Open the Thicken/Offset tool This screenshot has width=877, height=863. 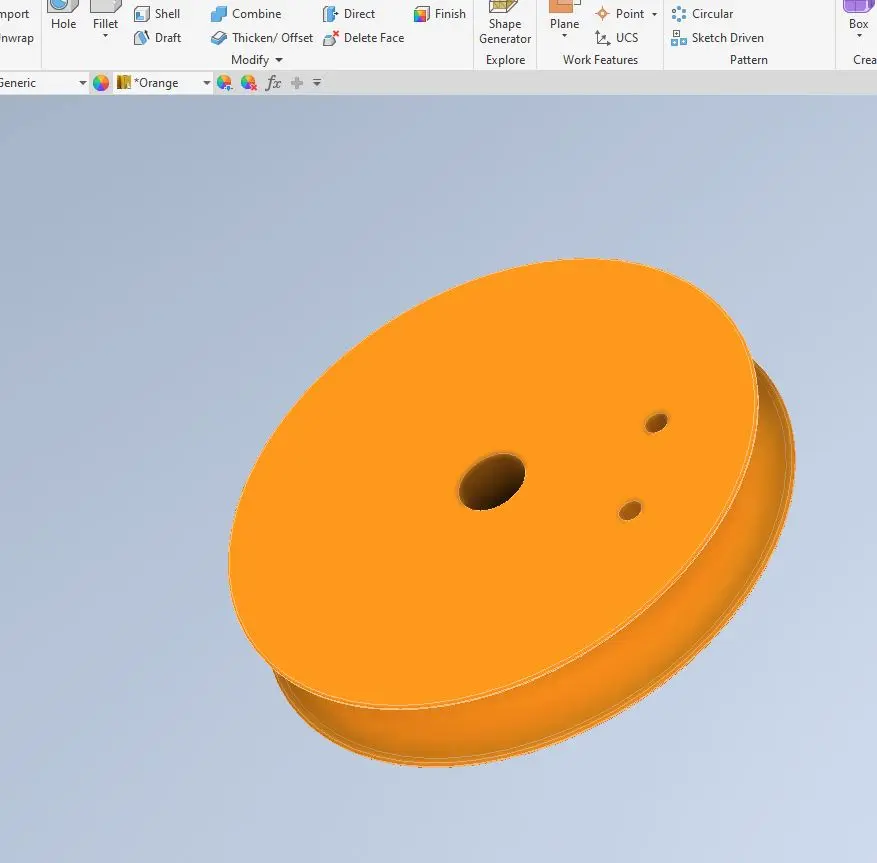(x=219, y=38)
